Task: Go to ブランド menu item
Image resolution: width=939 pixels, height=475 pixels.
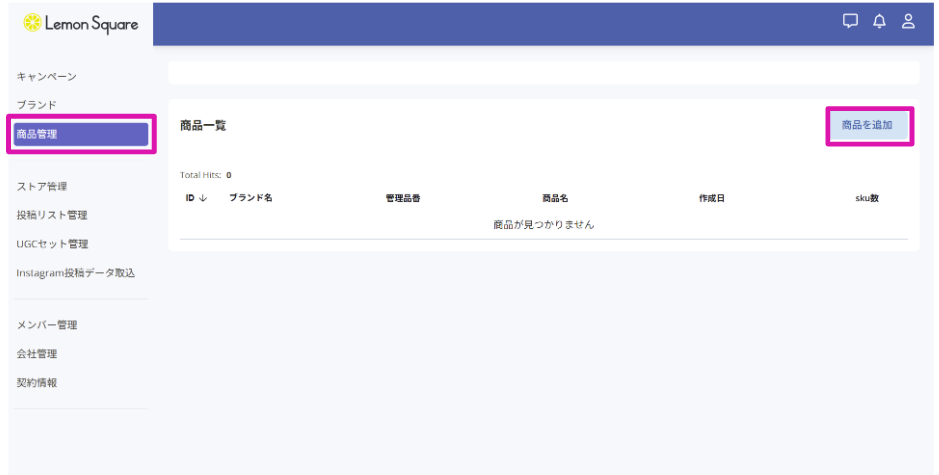Action: coord(37,105)
